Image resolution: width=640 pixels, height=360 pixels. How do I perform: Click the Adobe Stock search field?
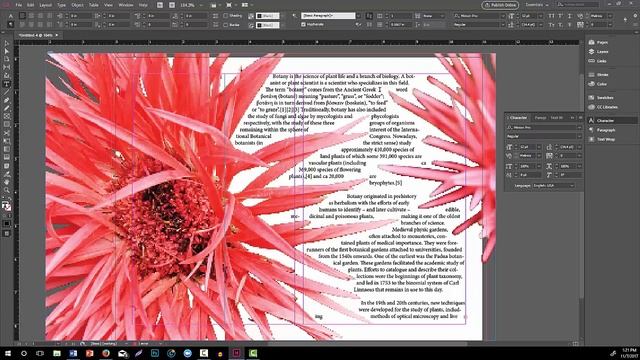[x=578, y=5]
